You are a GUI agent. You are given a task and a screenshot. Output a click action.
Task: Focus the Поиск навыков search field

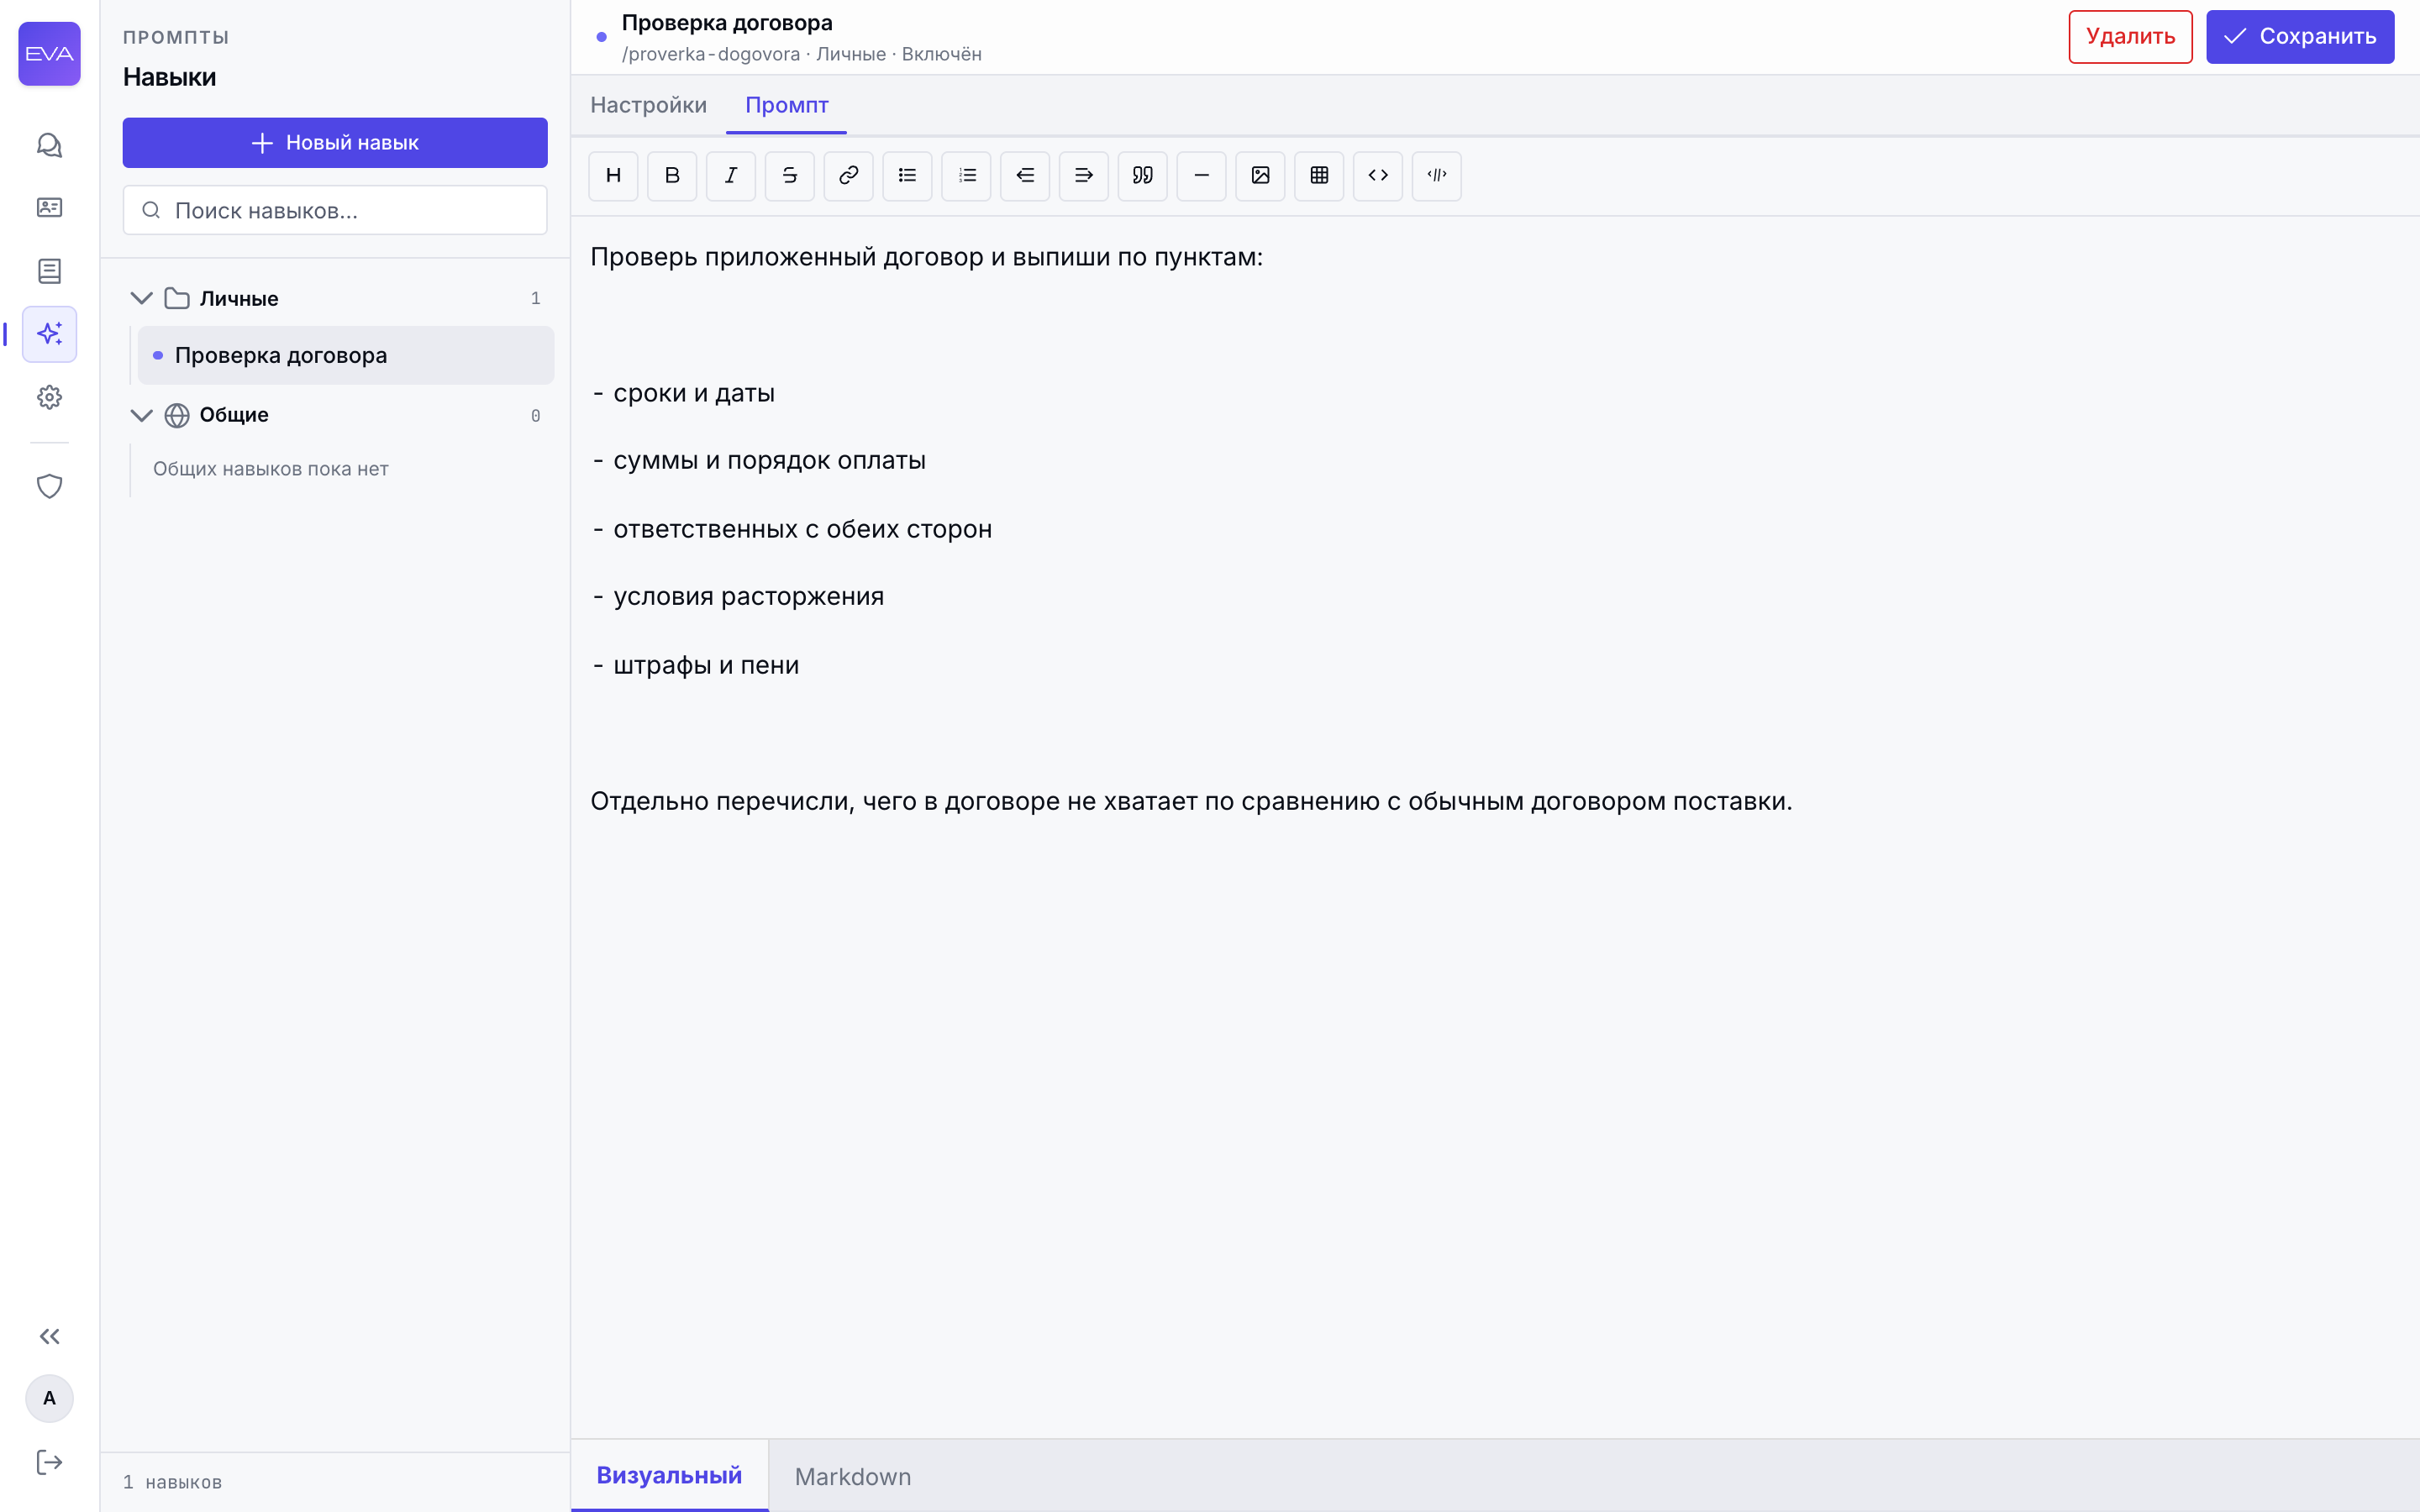click(335, 210)
